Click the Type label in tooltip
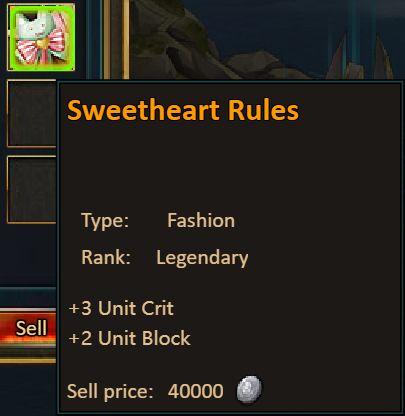Screen dimensions: 405x416 coord(105,220)
